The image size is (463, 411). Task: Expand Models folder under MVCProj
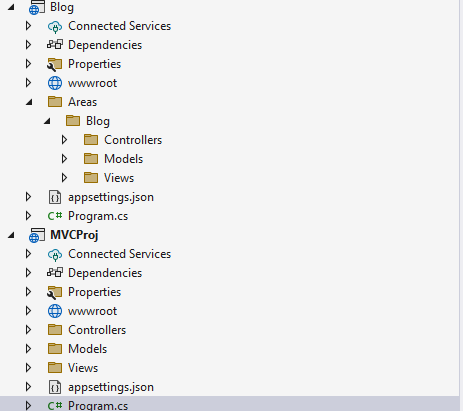[x=29, y=349]
